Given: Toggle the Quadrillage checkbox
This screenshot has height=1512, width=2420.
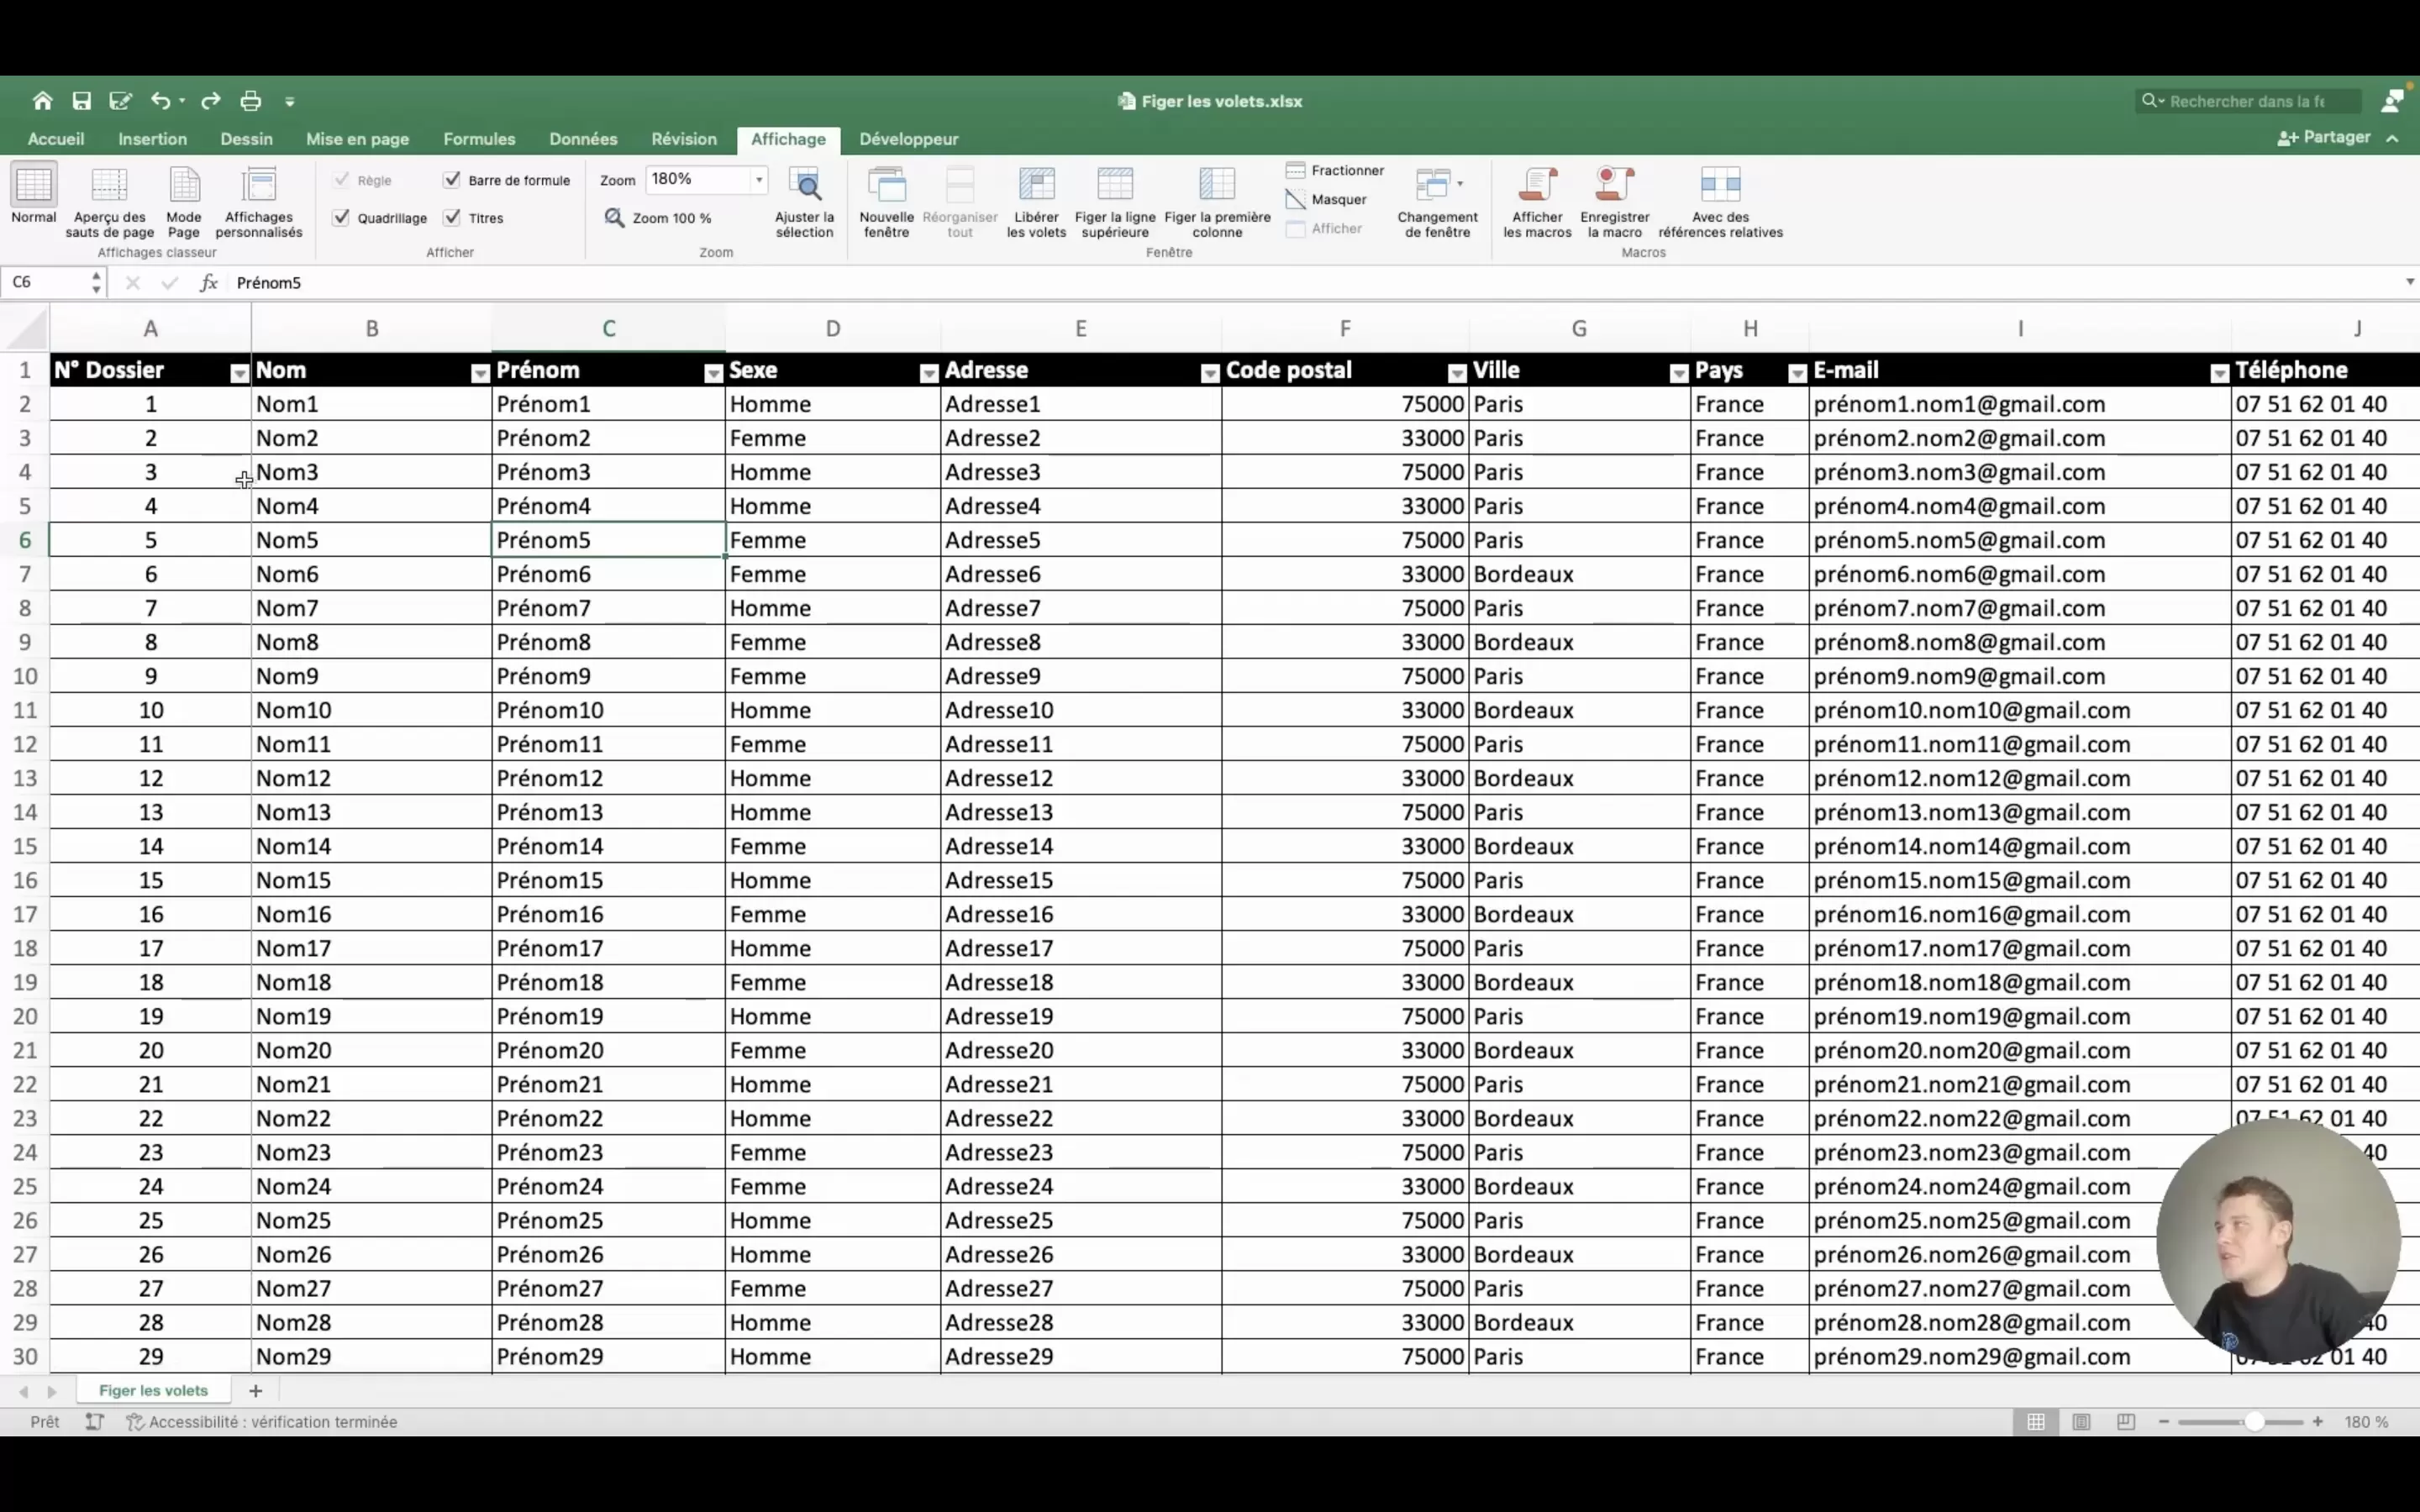Looking at the screenshot, I should click(341, 218).
